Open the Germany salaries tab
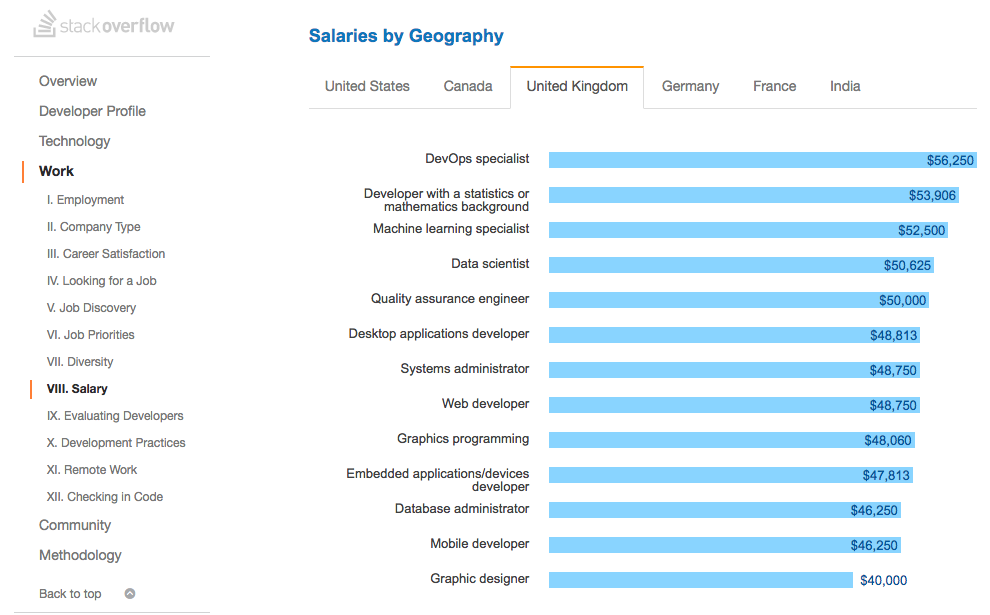This screenshot has height=615, width=990. 690,86
